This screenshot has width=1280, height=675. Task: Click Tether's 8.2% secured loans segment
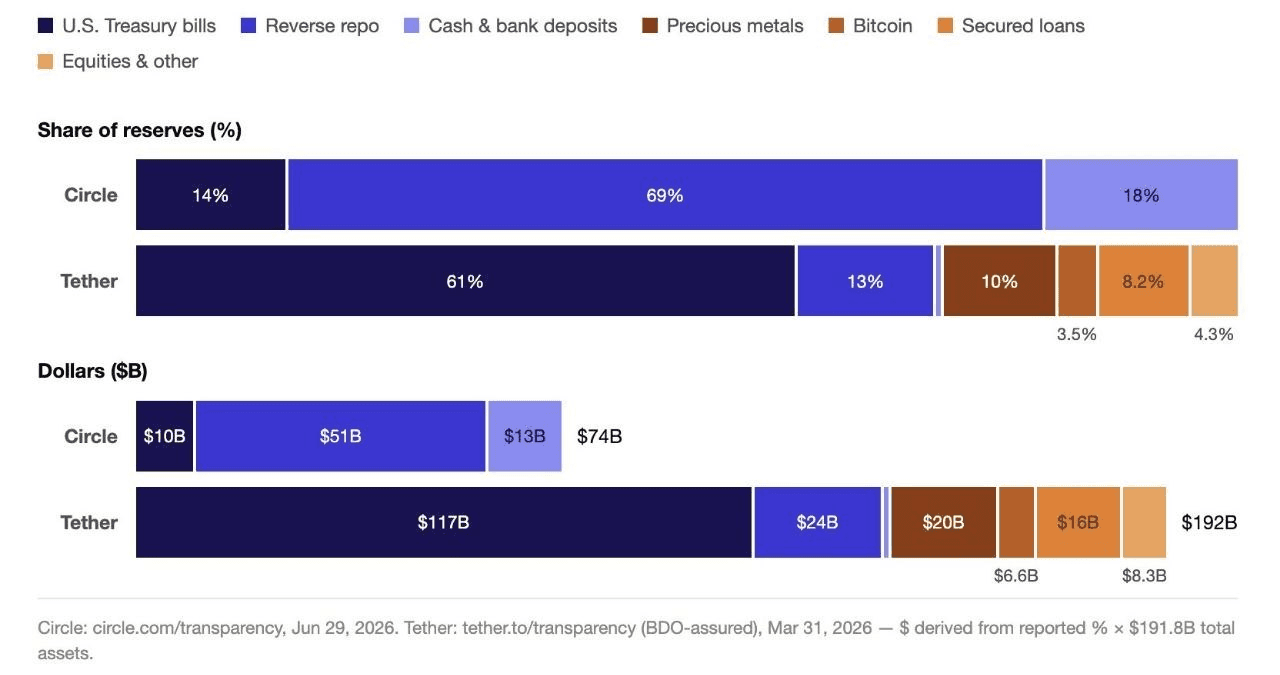tap(1143, 281)
